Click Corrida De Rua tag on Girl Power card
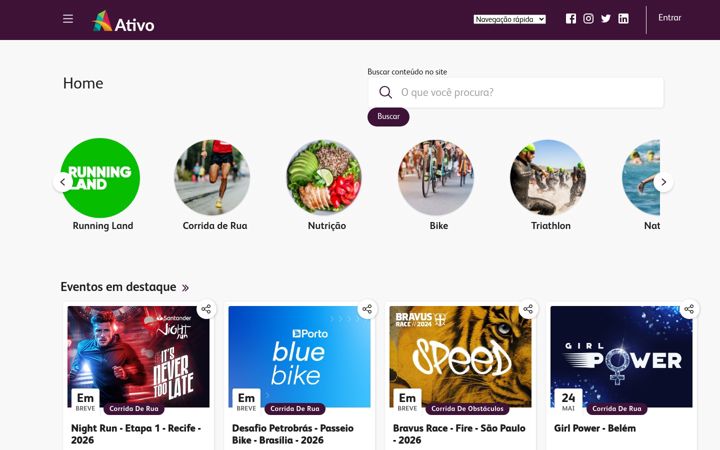Screen dimensions: 720x450 [617, 409]
